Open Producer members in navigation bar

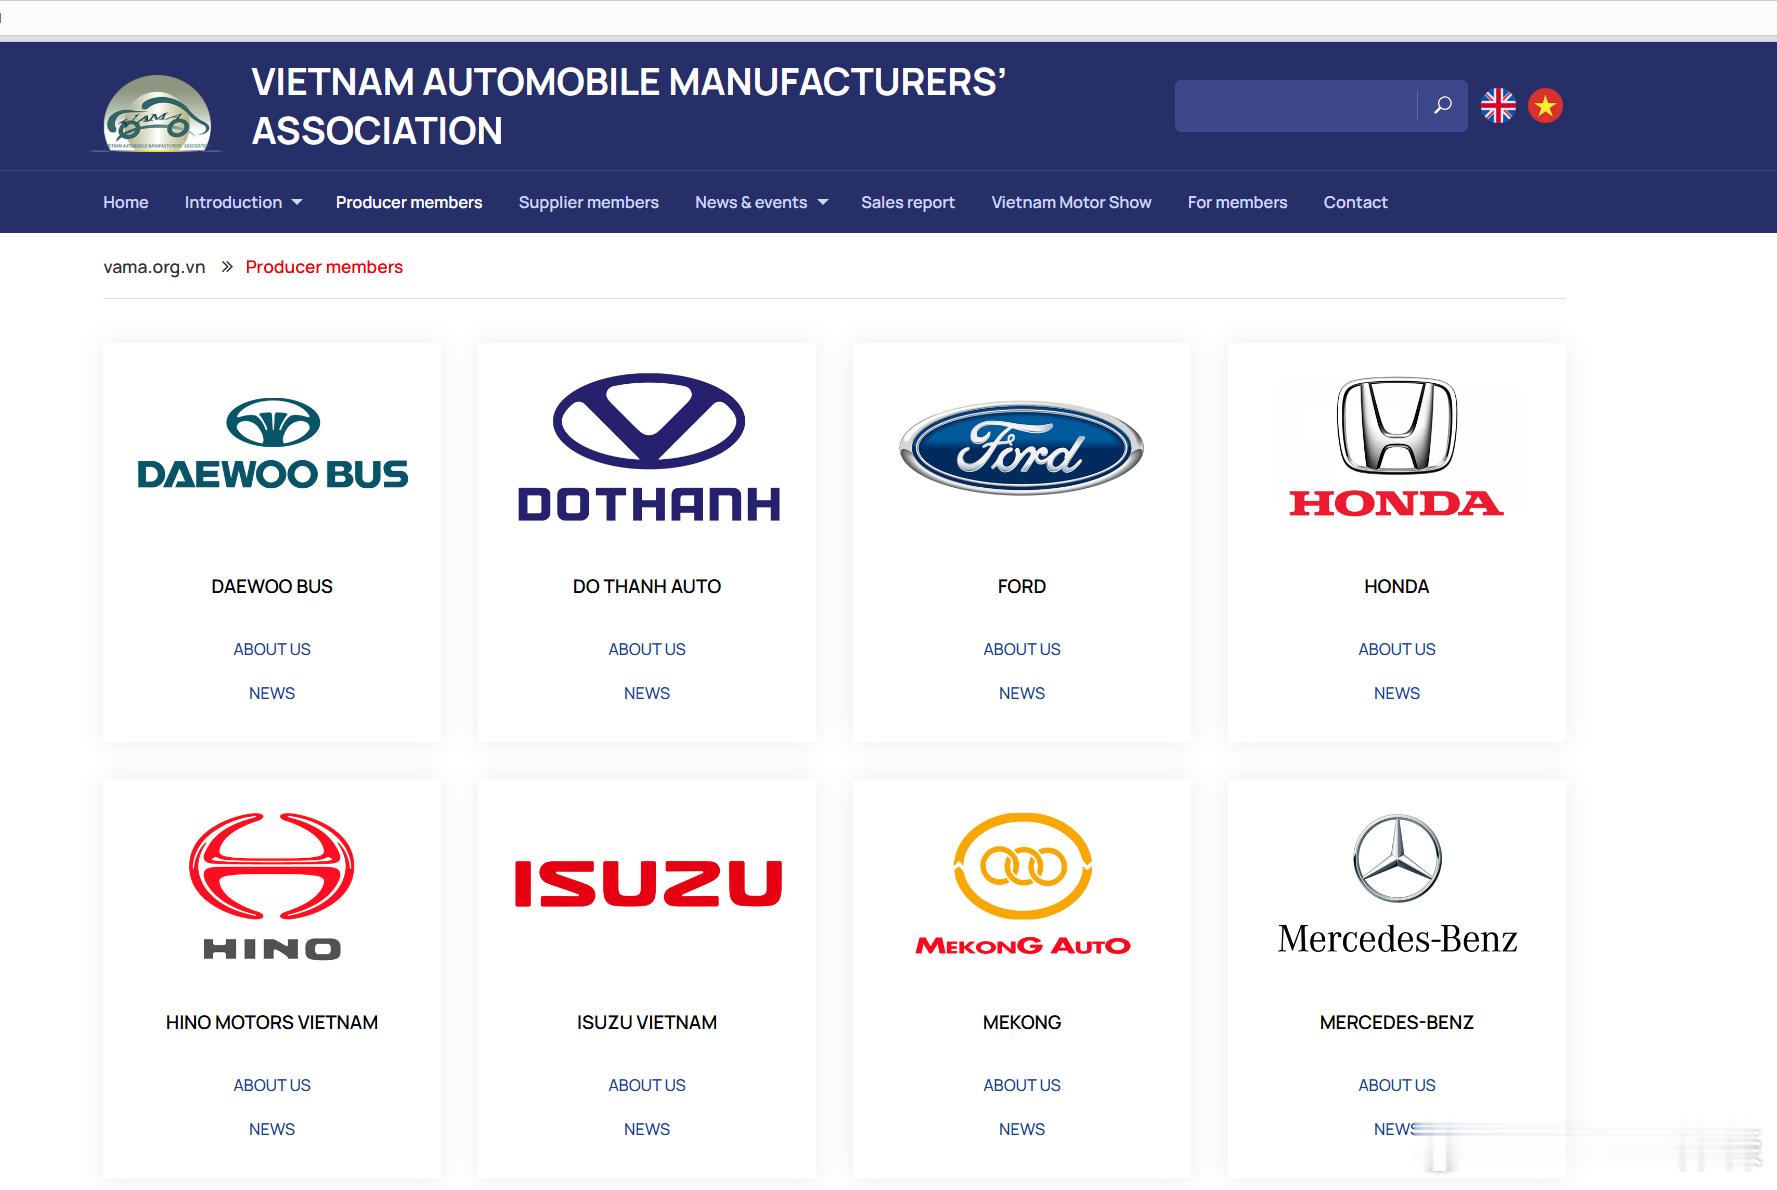(x=409, y=202)
